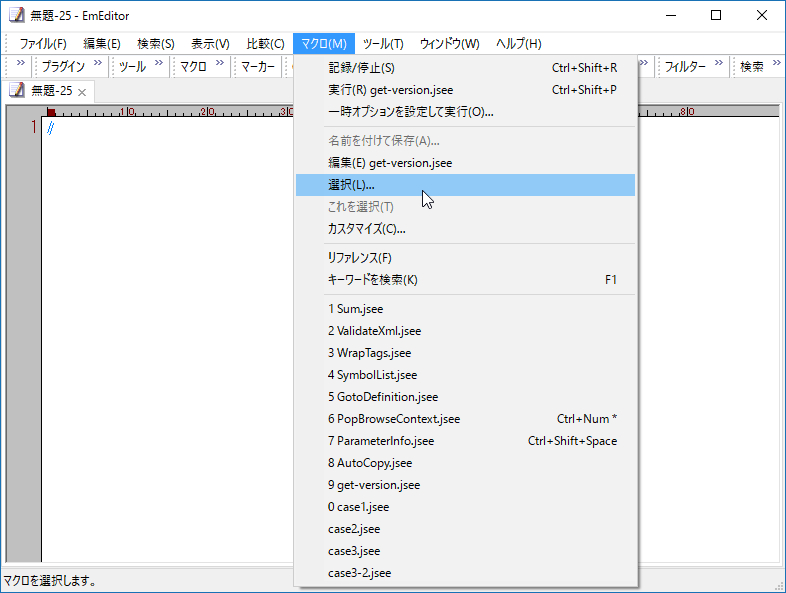786x593 pixels.
Task: Select macro case3-2.jsee
Action: tap(465, 573)
